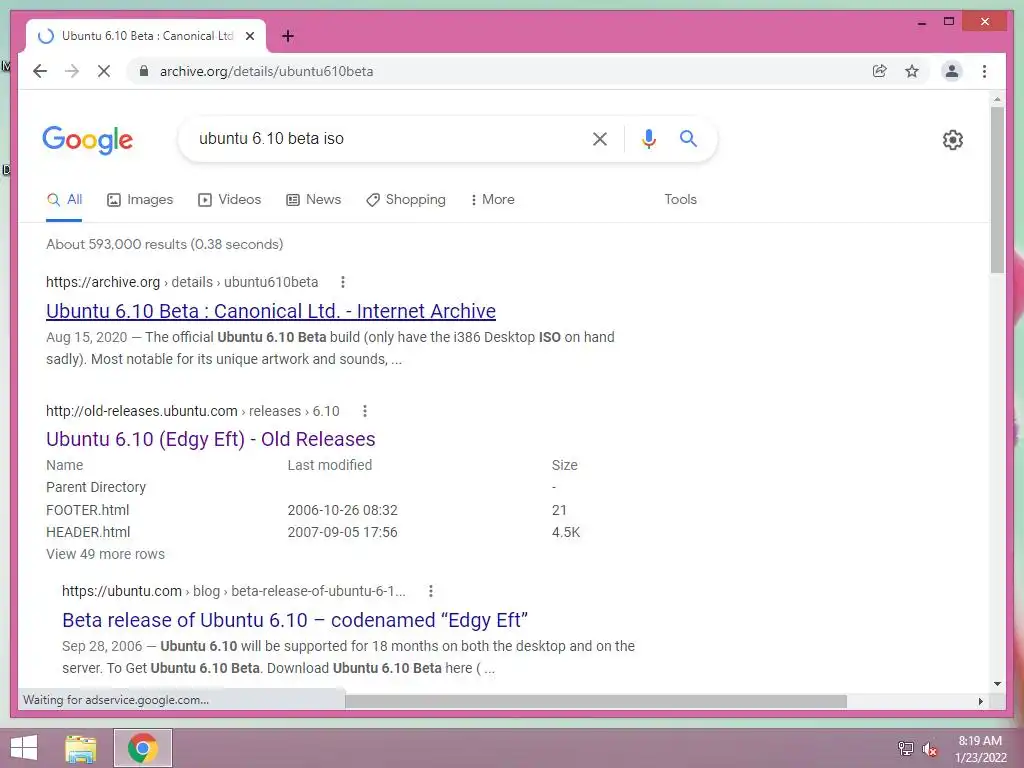Click the scroll up arrow
The width and height of the screenshot is (1024, 768).
[x=997, y=99]
